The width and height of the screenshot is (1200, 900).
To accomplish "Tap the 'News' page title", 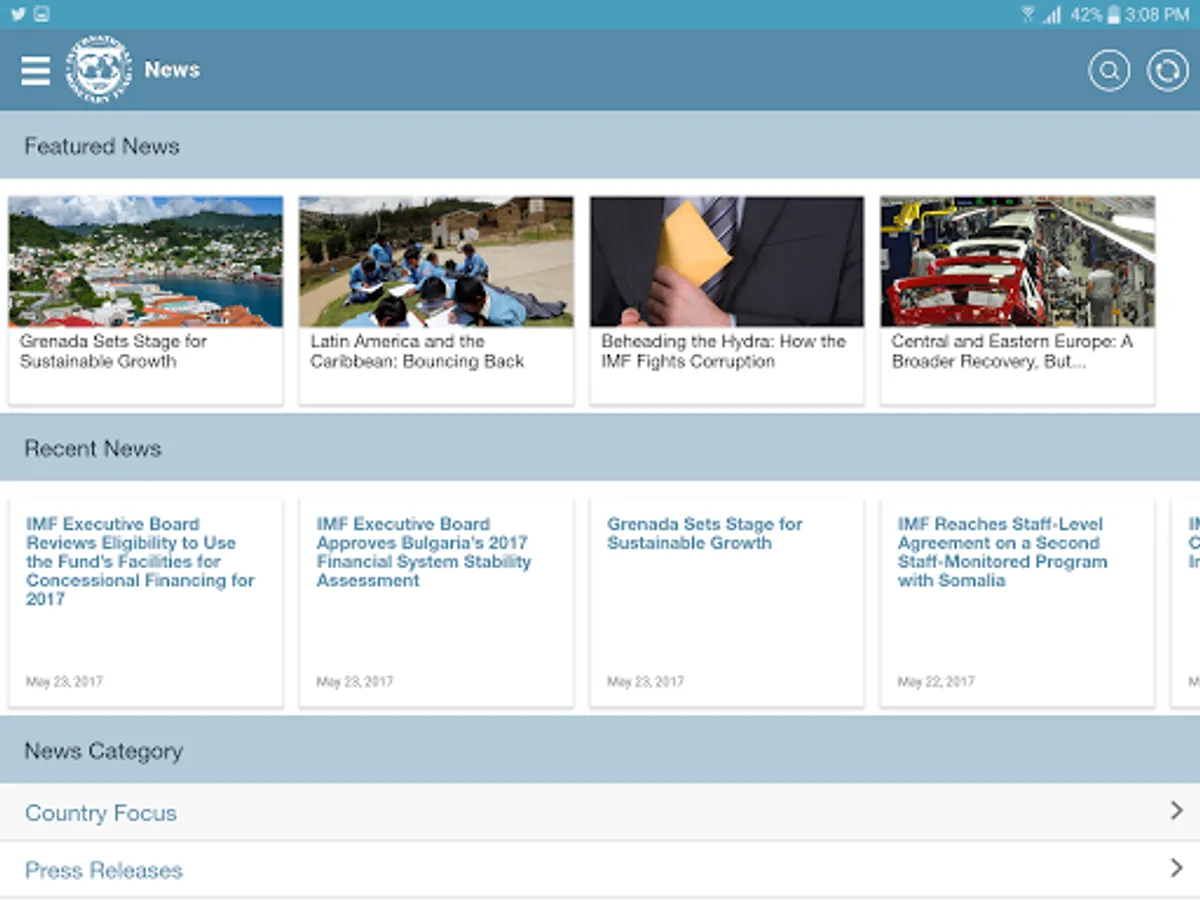I will 172,70.
